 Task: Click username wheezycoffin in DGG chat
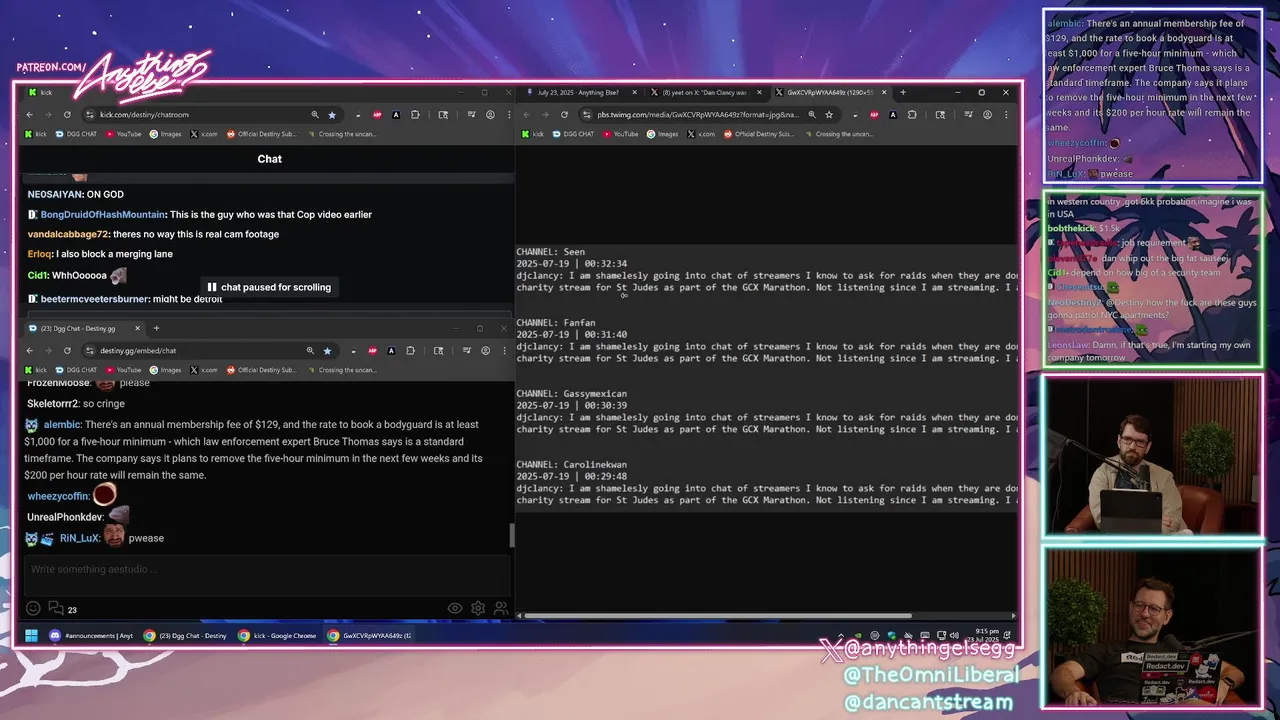tap(58, 496)
